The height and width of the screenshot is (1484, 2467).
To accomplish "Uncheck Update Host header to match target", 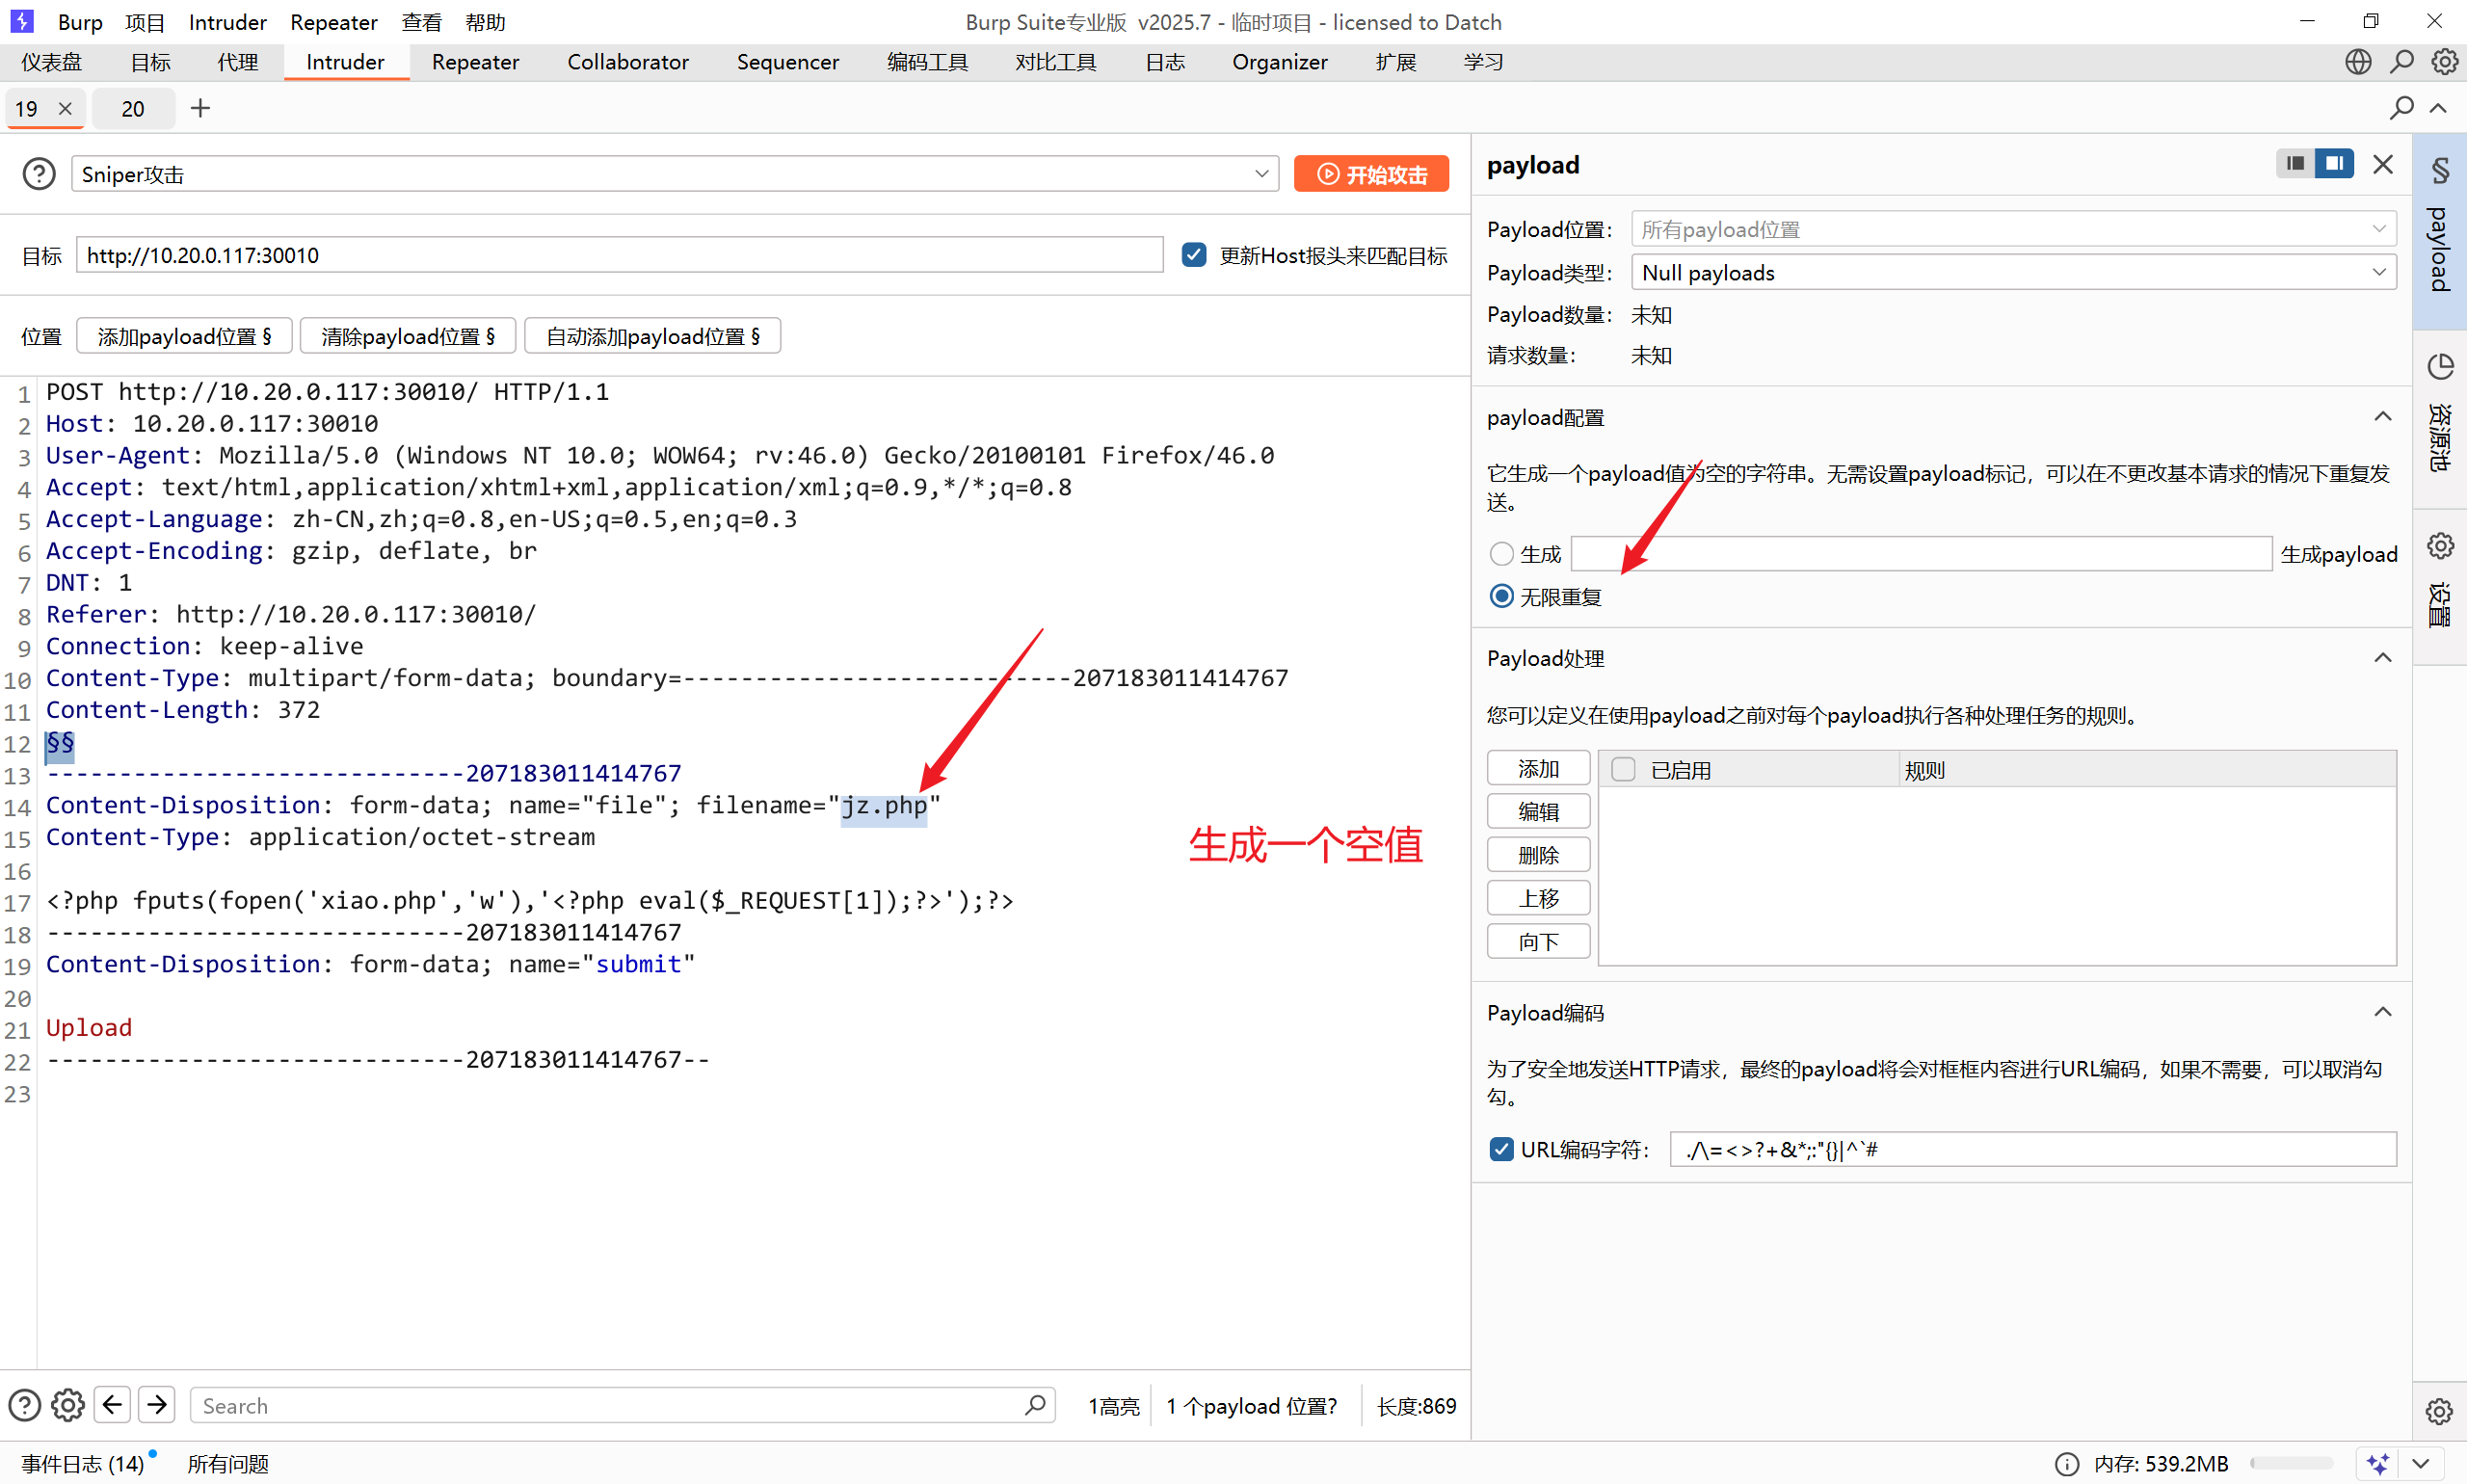I will (1193, 255).
